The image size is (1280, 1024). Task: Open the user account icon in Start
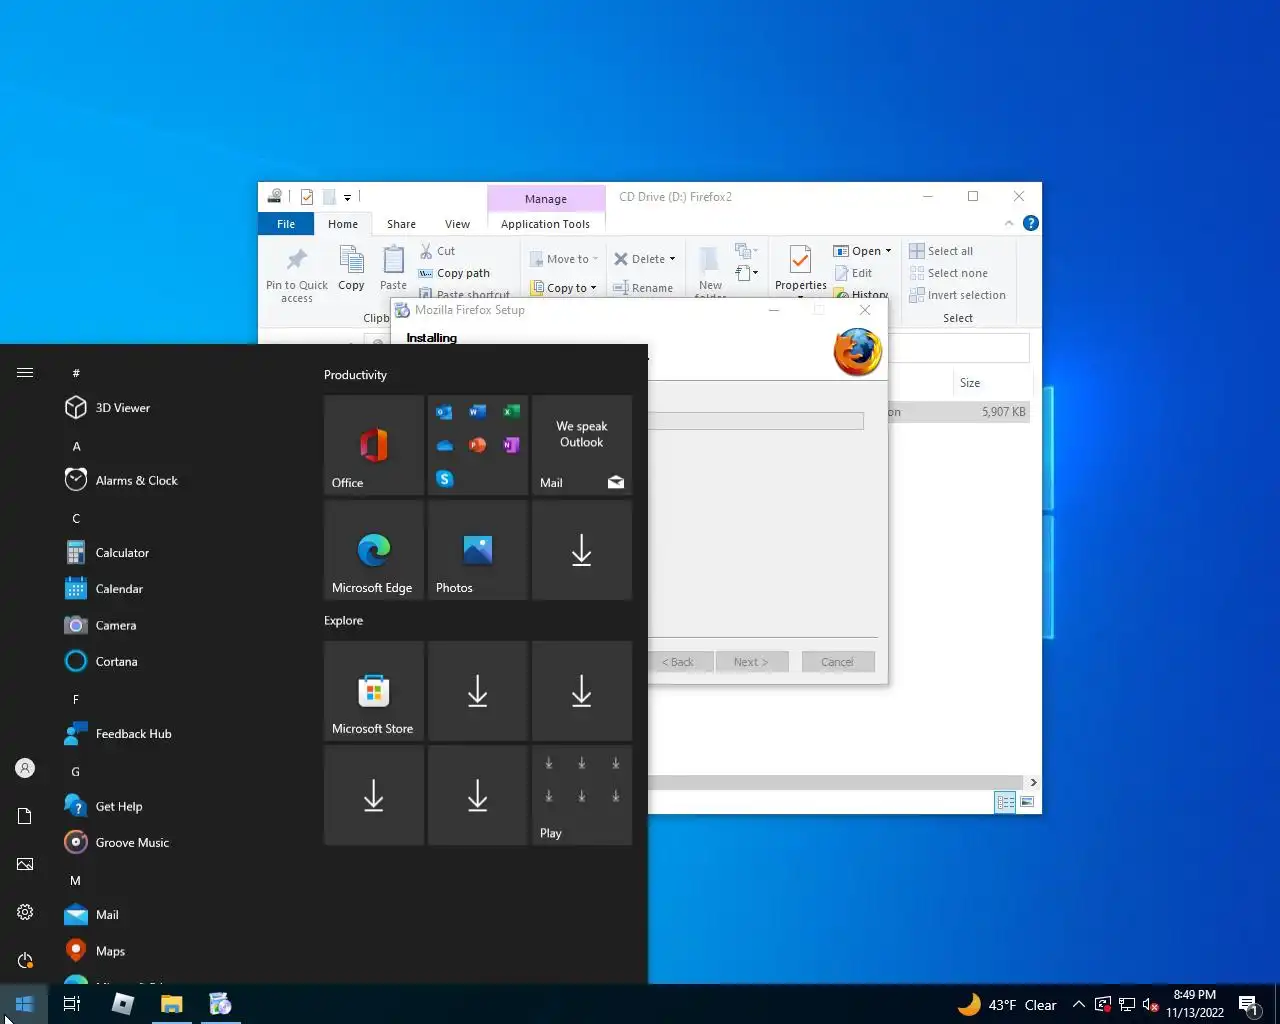pos(25,768)
